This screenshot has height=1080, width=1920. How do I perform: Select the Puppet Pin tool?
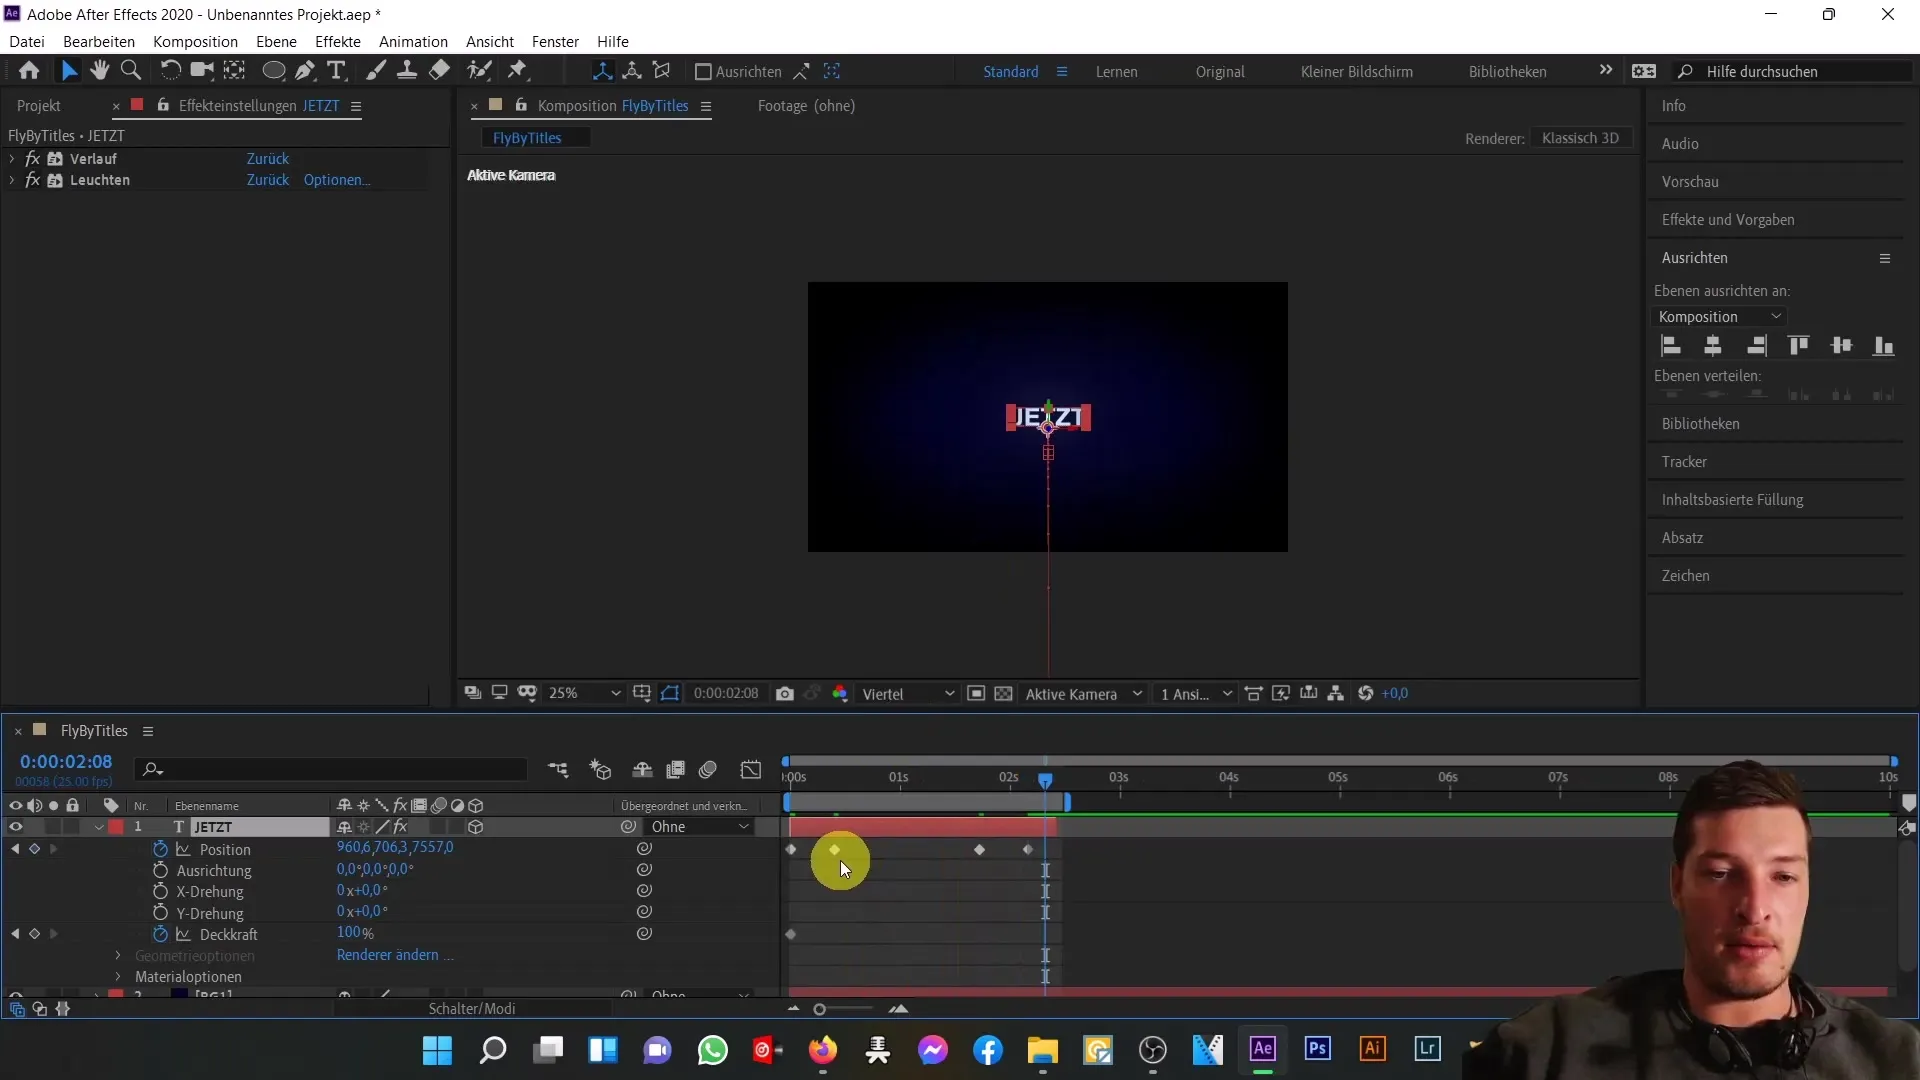[517, 70]
